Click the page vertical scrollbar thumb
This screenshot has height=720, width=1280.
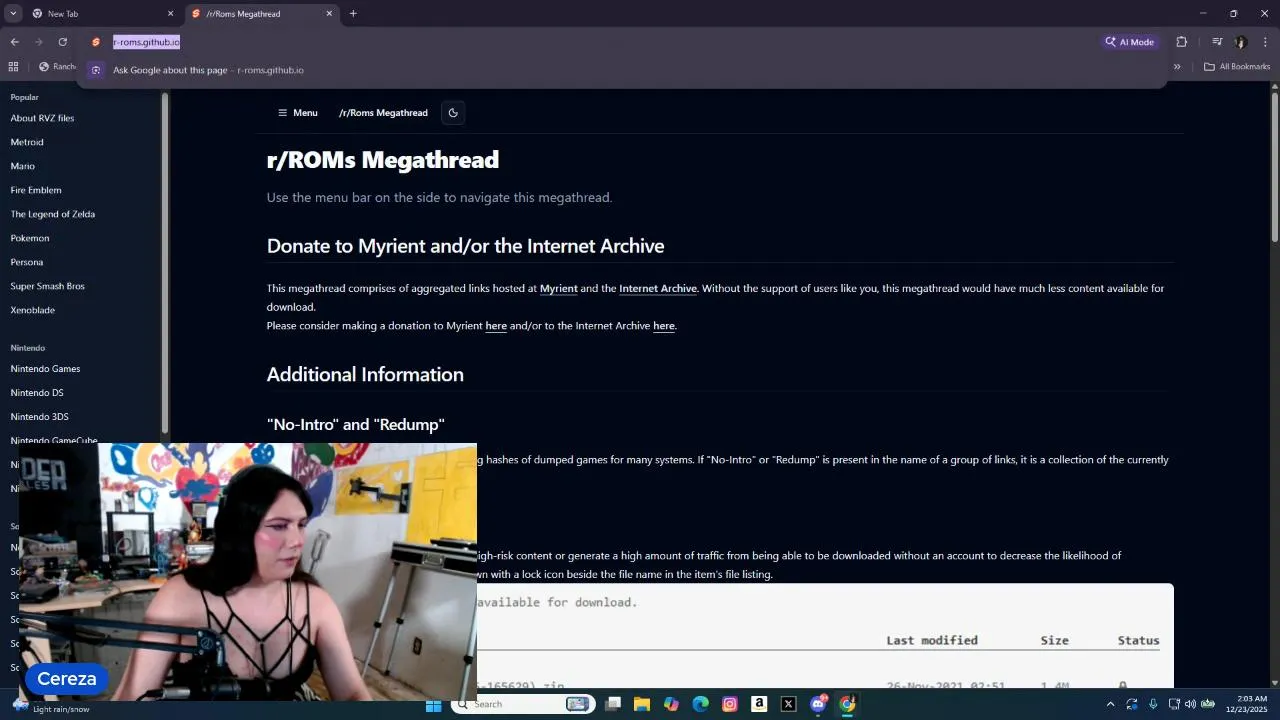tap(1275, 165)
